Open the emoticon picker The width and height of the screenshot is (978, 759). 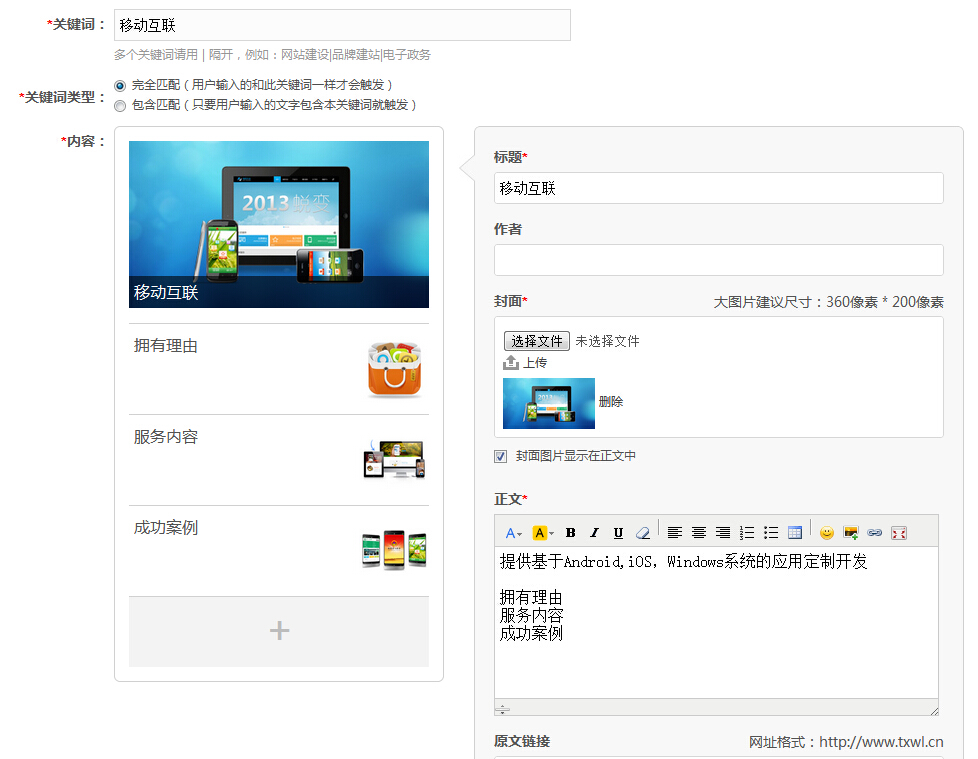pos(827,533)
